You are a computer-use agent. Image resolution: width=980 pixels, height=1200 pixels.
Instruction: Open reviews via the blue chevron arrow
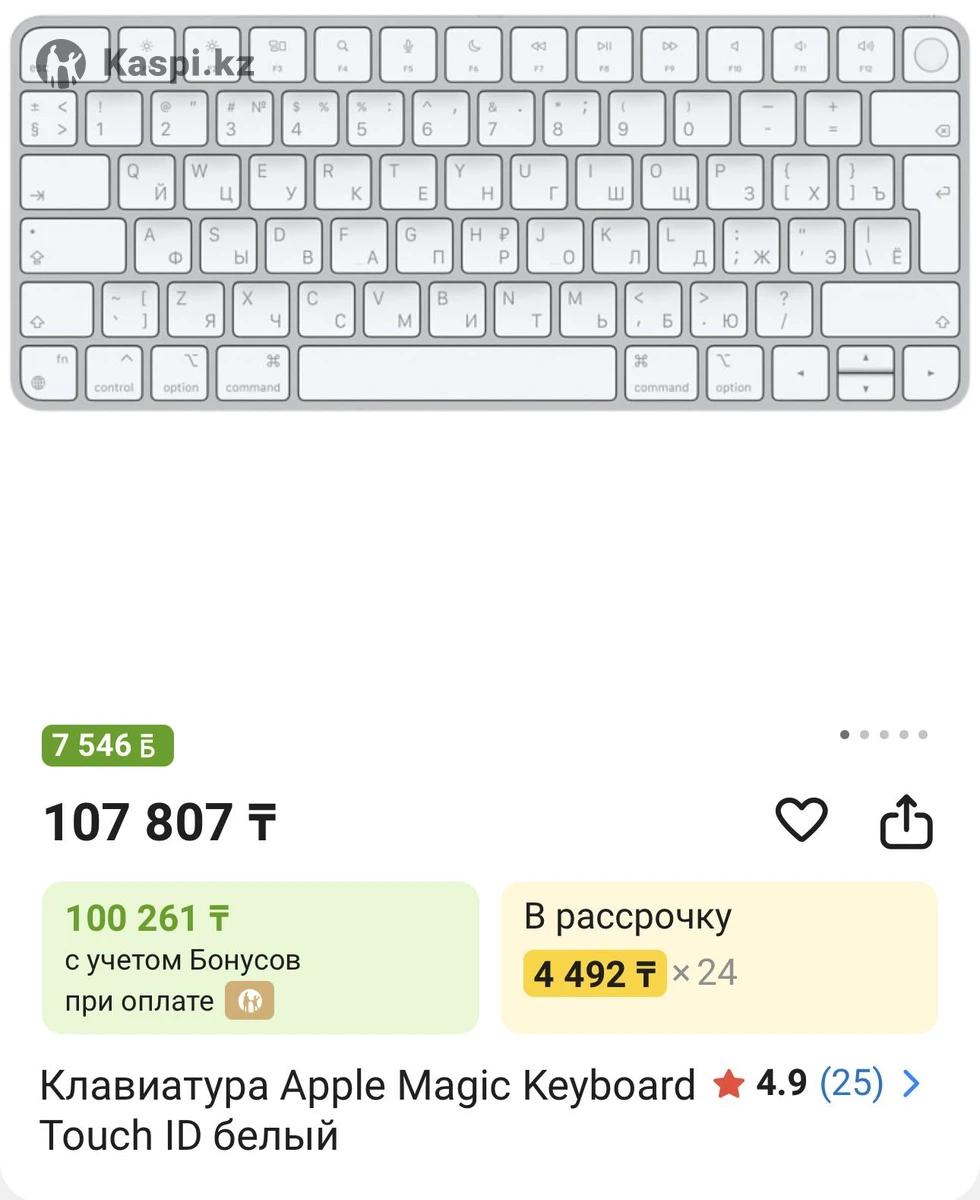coord(911,1083)
